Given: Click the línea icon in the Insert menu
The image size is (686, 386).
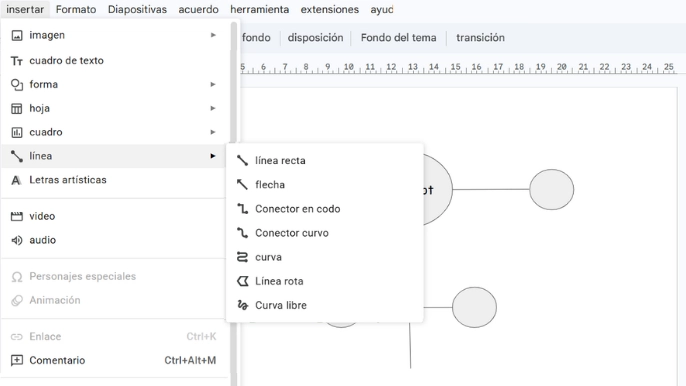Looking at the screenshot, I should click(x=17, y=156).
